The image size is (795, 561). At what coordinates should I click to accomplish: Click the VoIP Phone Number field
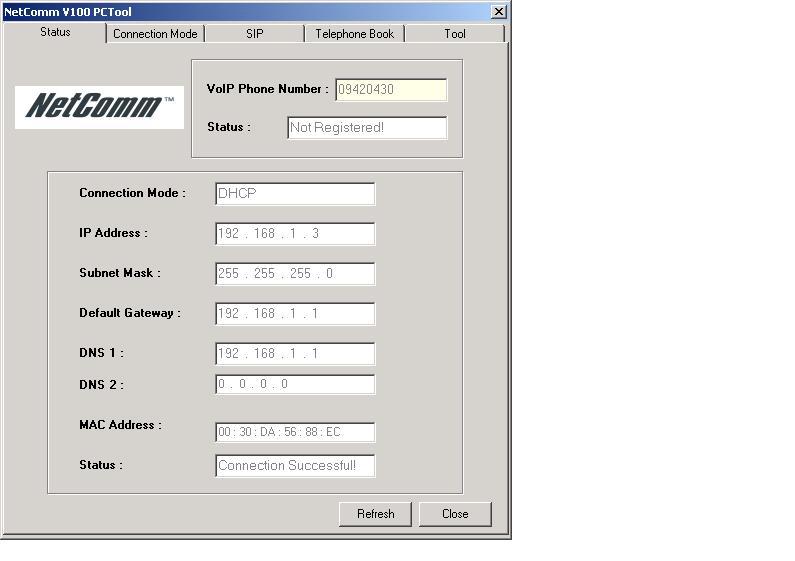click(390, 90)
